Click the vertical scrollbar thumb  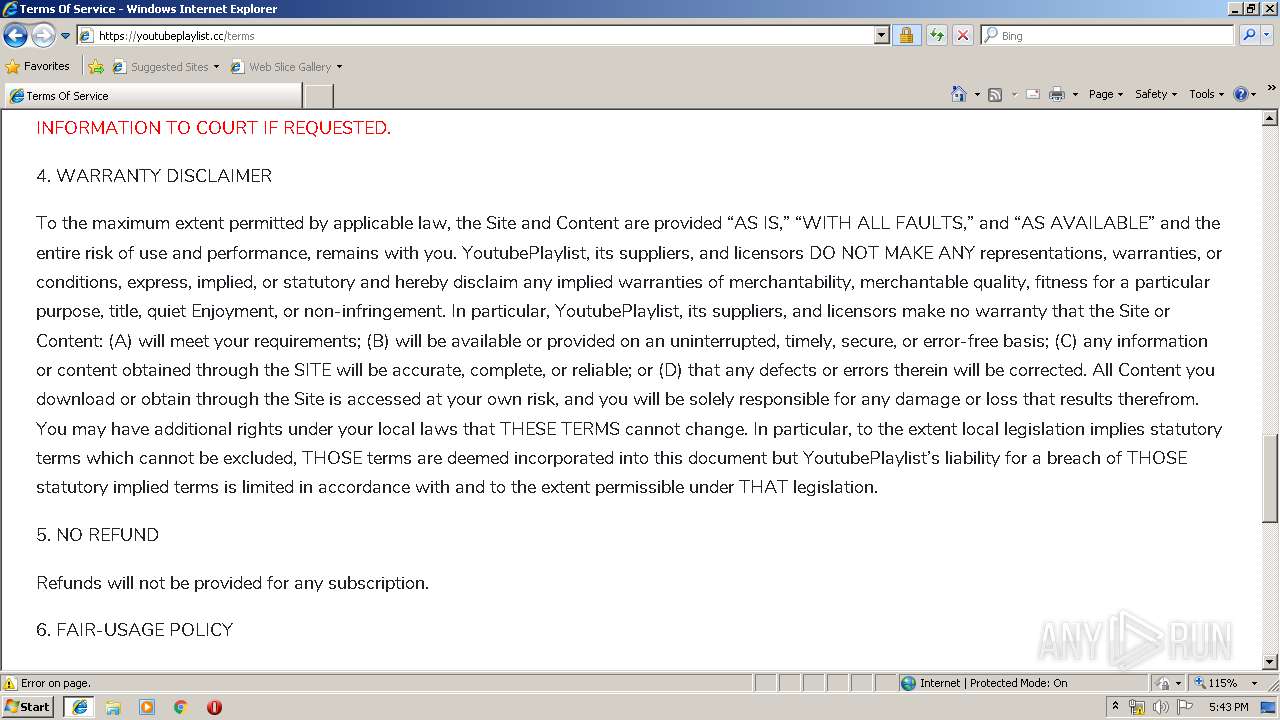tap(1270, 479)
